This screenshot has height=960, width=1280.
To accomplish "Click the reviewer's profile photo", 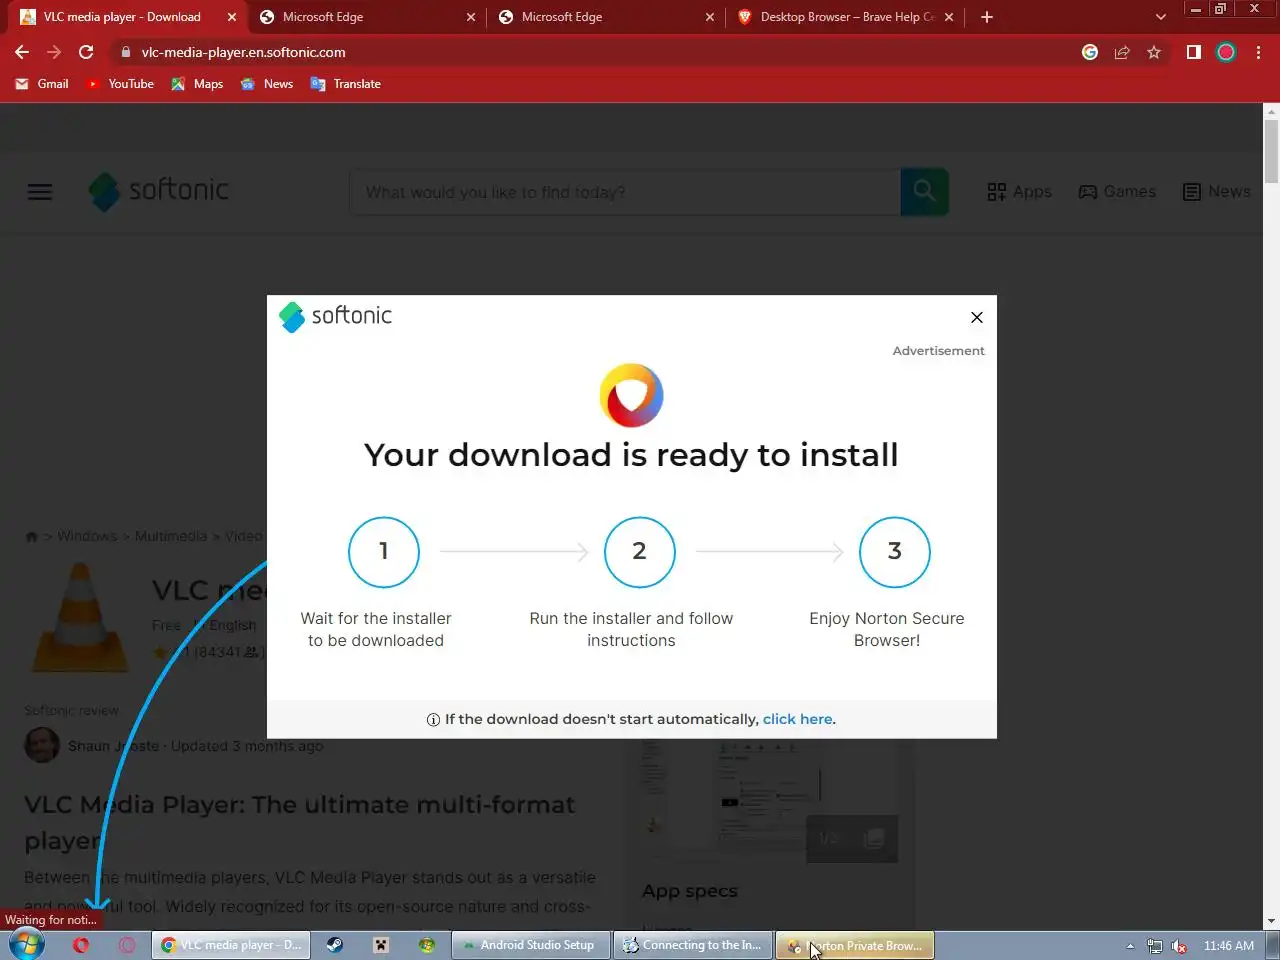I will tap(42, 745).
